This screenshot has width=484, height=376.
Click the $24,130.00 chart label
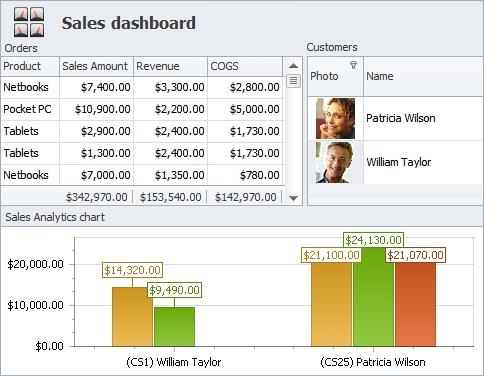[x=373, y=240]
